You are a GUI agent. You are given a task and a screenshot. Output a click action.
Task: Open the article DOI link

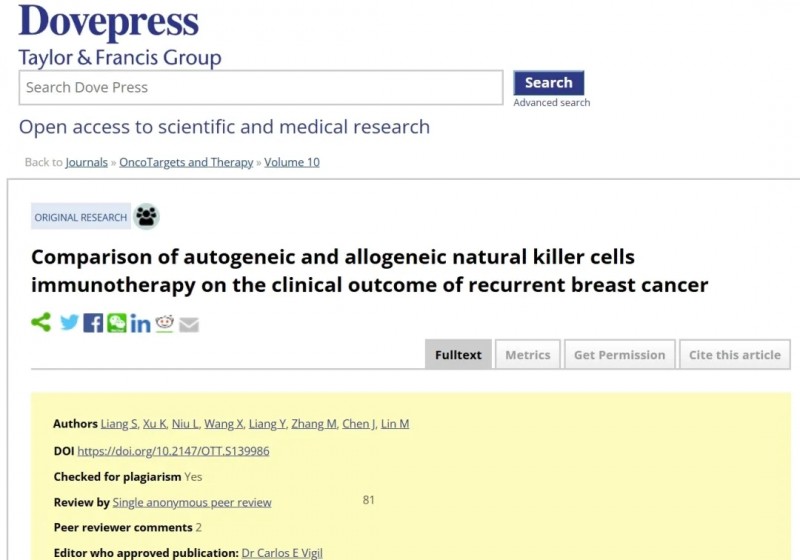[173, 451]
